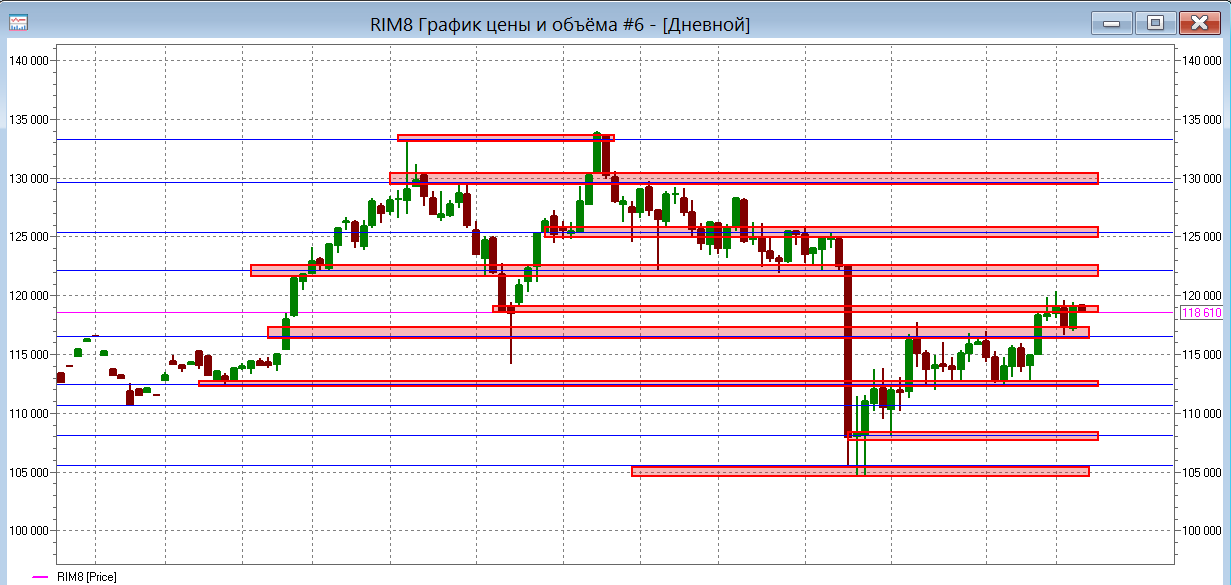Viewport: 1231px width, 585px height.
Task: Click '140 000' on the right price axis
Action: tap(1203, 61)
